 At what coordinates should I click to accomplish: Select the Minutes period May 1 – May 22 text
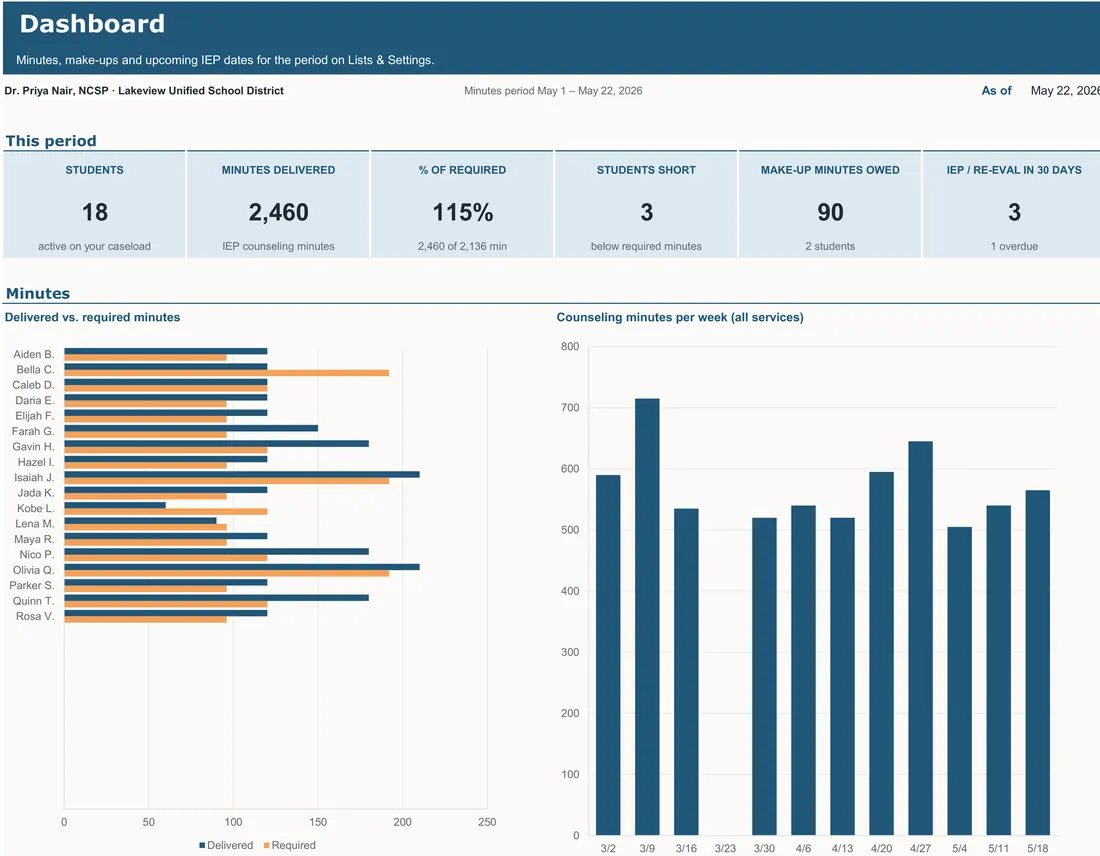(553, 91)
